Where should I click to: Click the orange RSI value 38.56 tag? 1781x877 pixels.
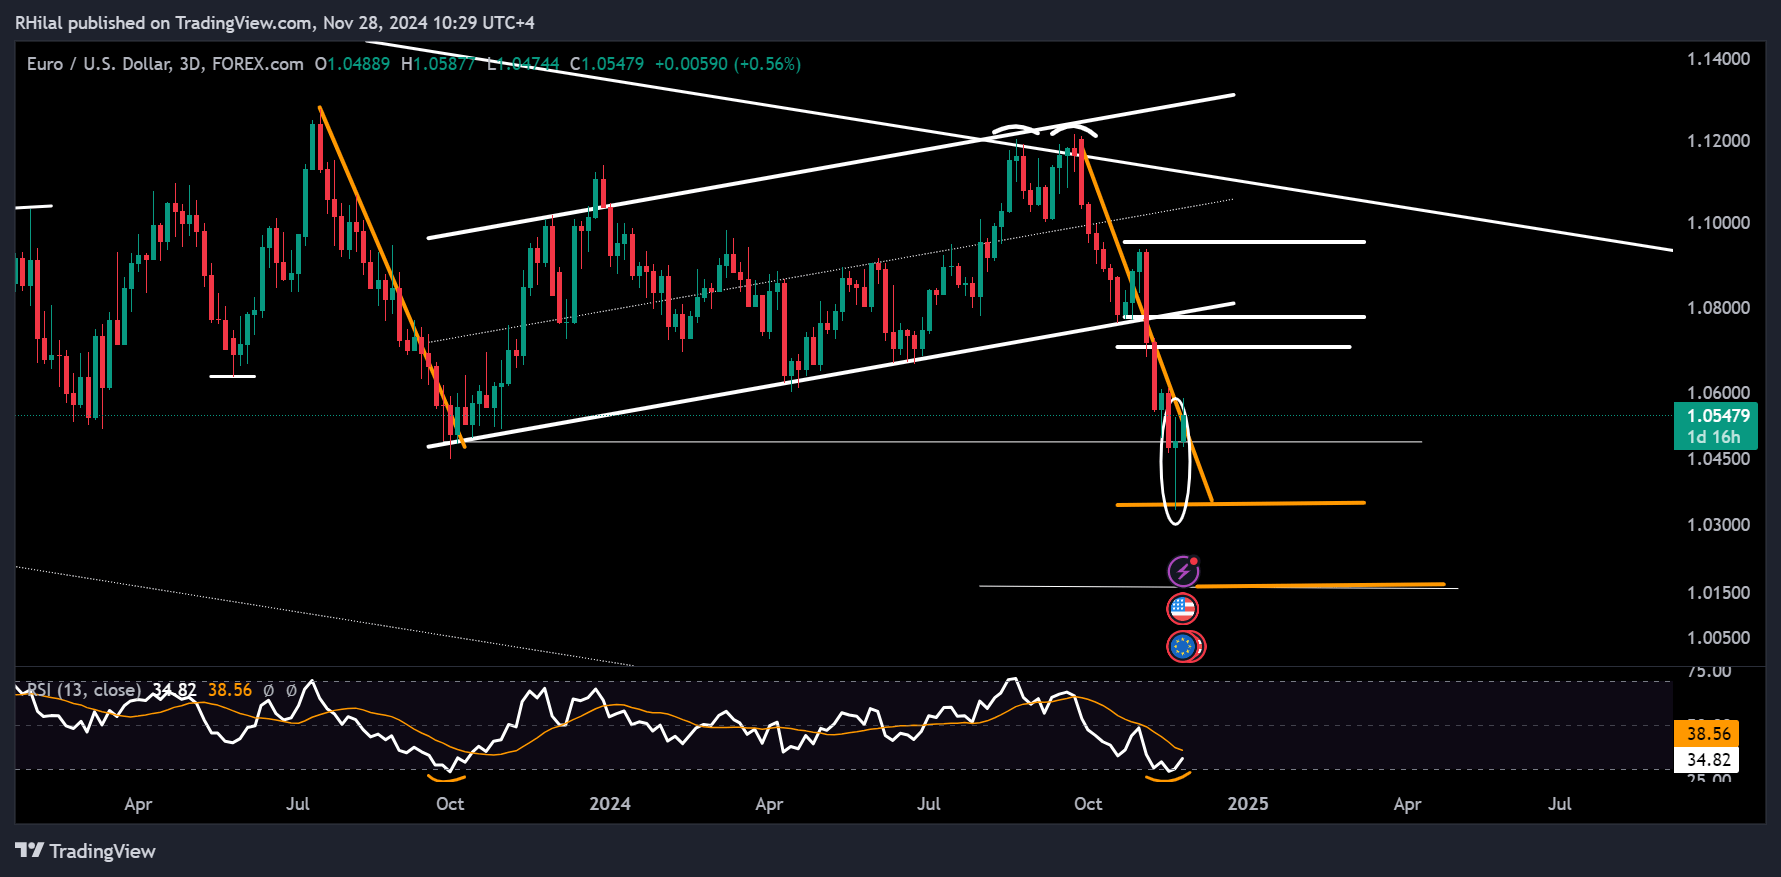[x=1709, y=734]
